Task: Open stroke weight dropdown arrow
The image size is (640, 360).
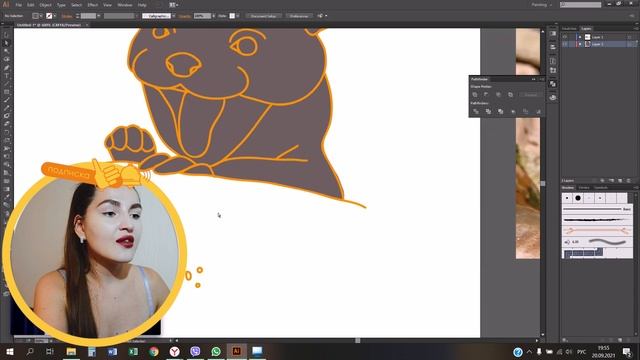Action: 99,16
